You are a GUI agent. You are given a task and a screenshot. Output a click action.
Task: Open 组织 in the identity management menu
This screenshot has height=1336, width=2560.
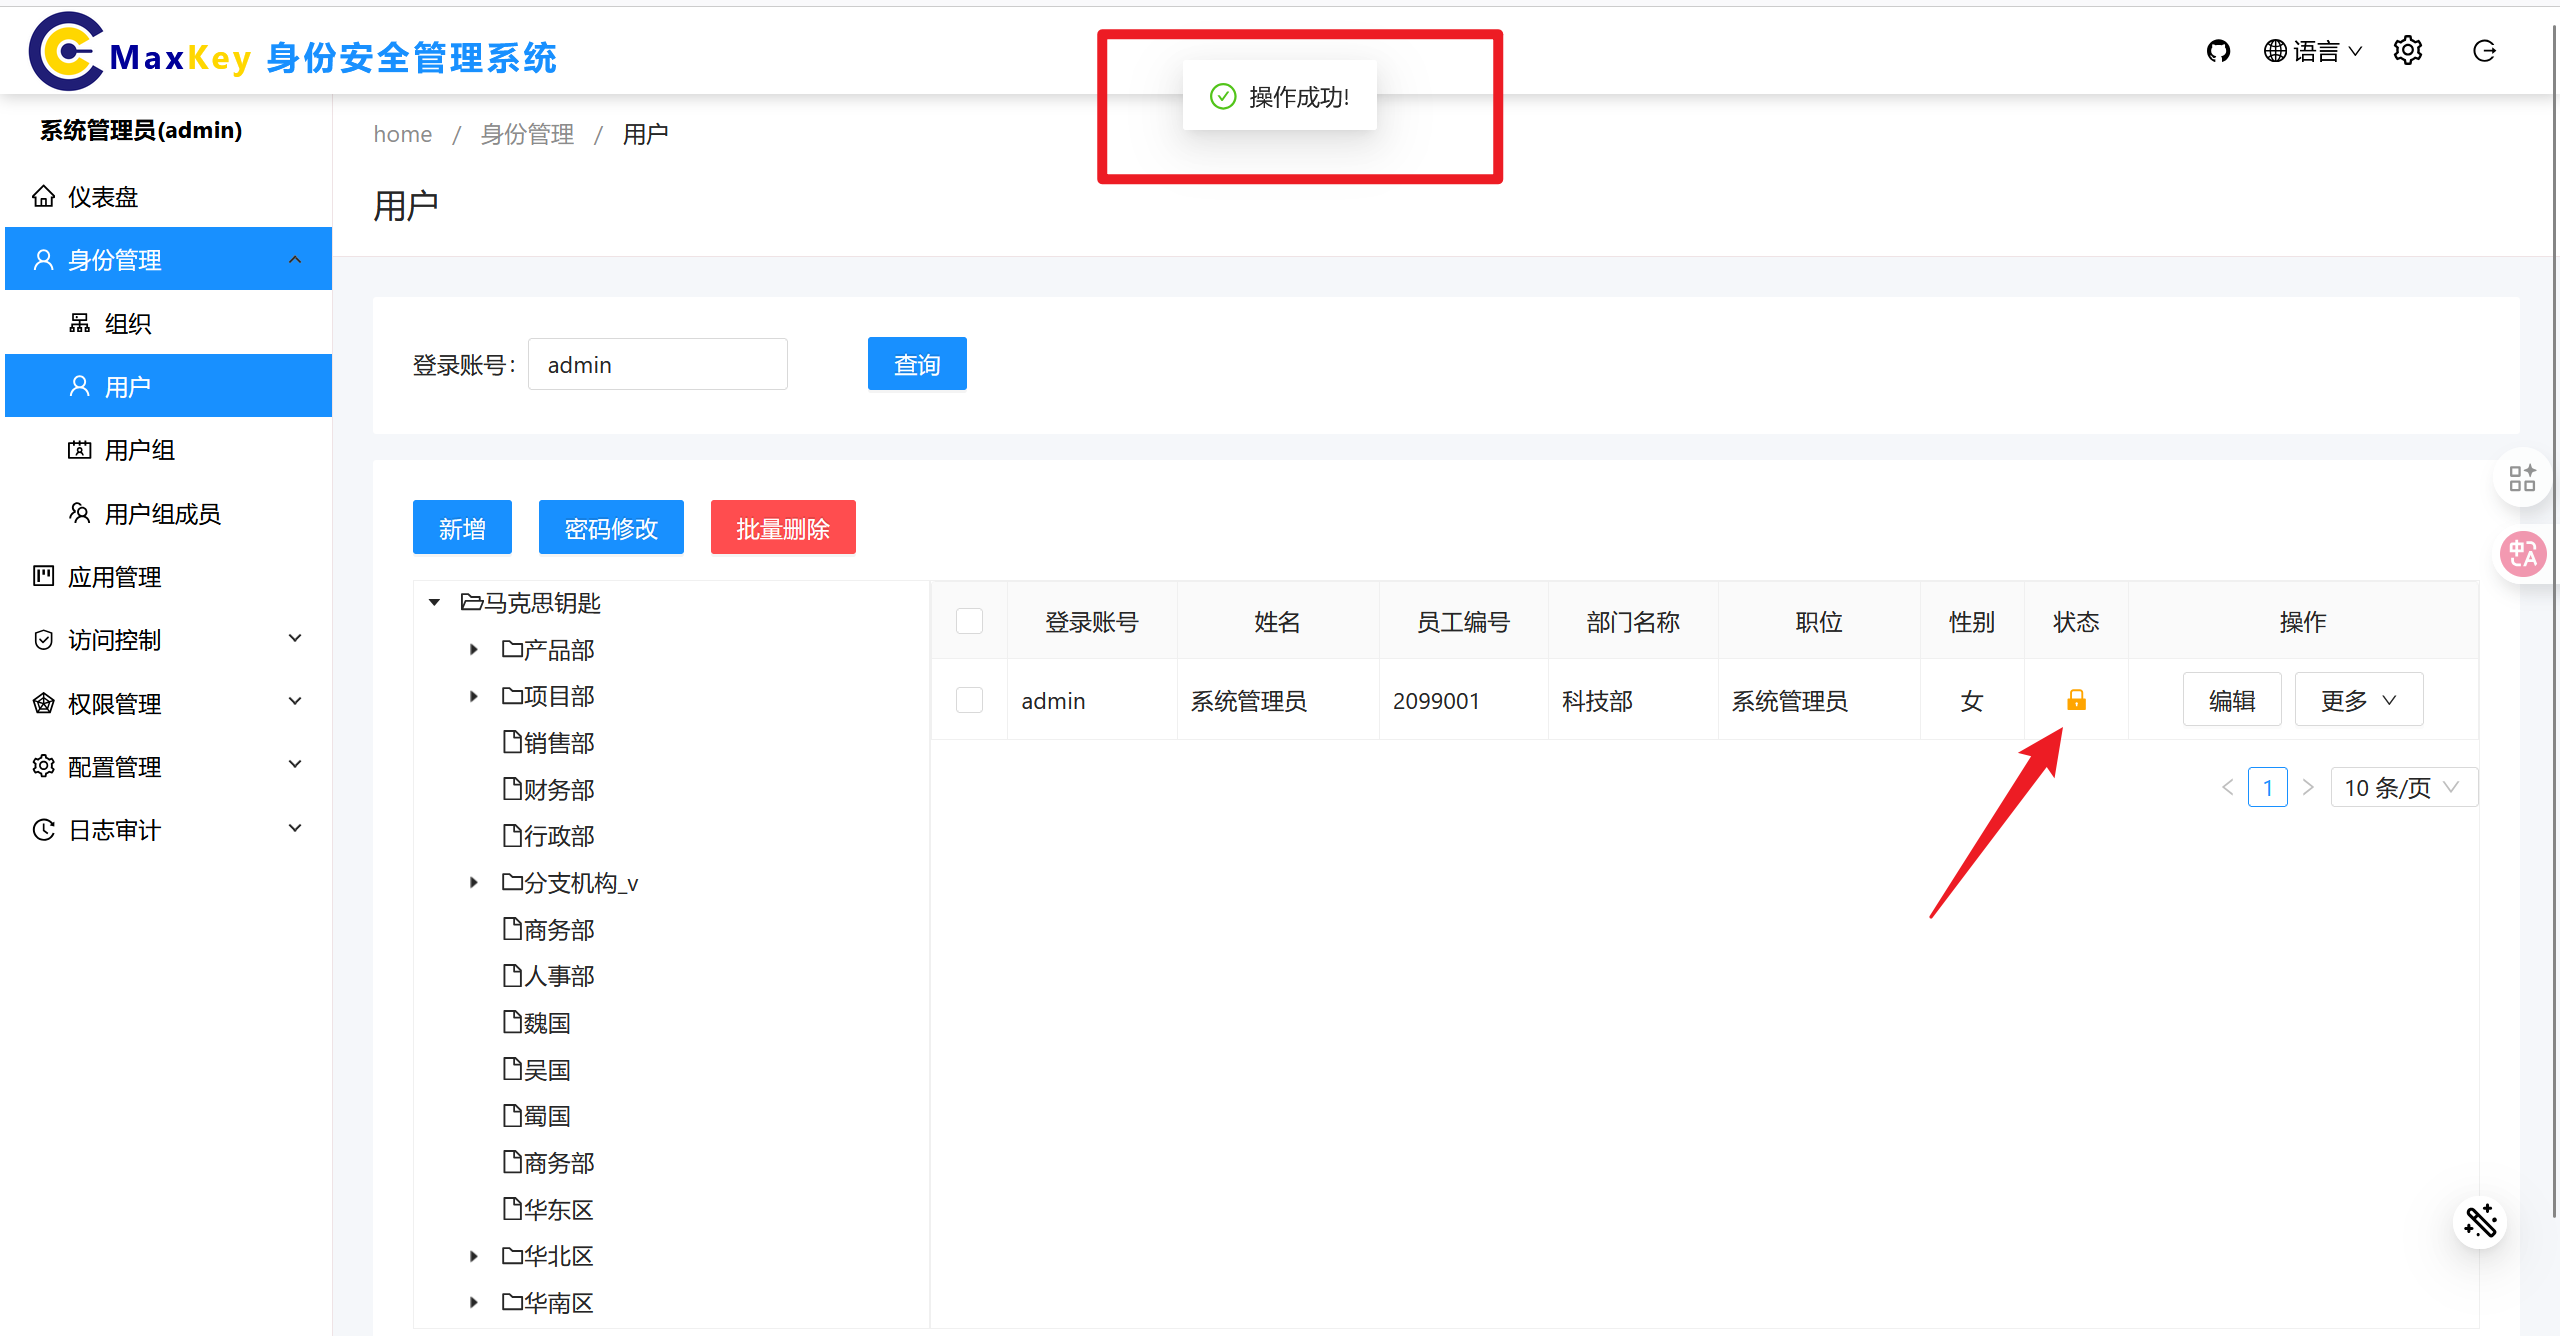pos(127,323)
